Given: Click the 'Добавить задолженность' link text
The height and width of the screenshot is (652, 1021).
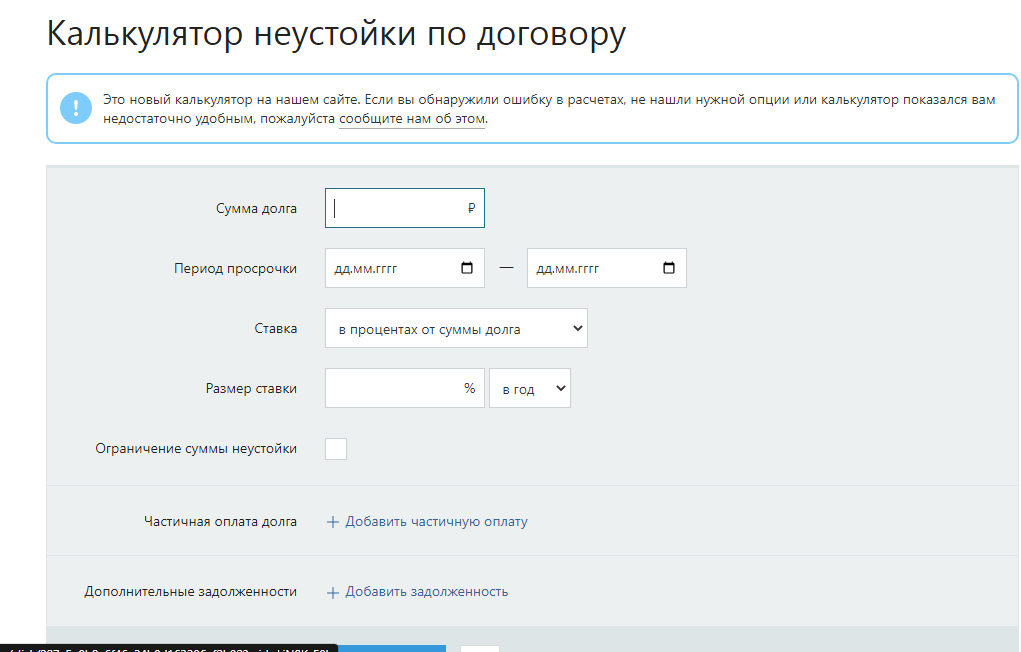Looking at the screenshot, I should pos(426,592).
